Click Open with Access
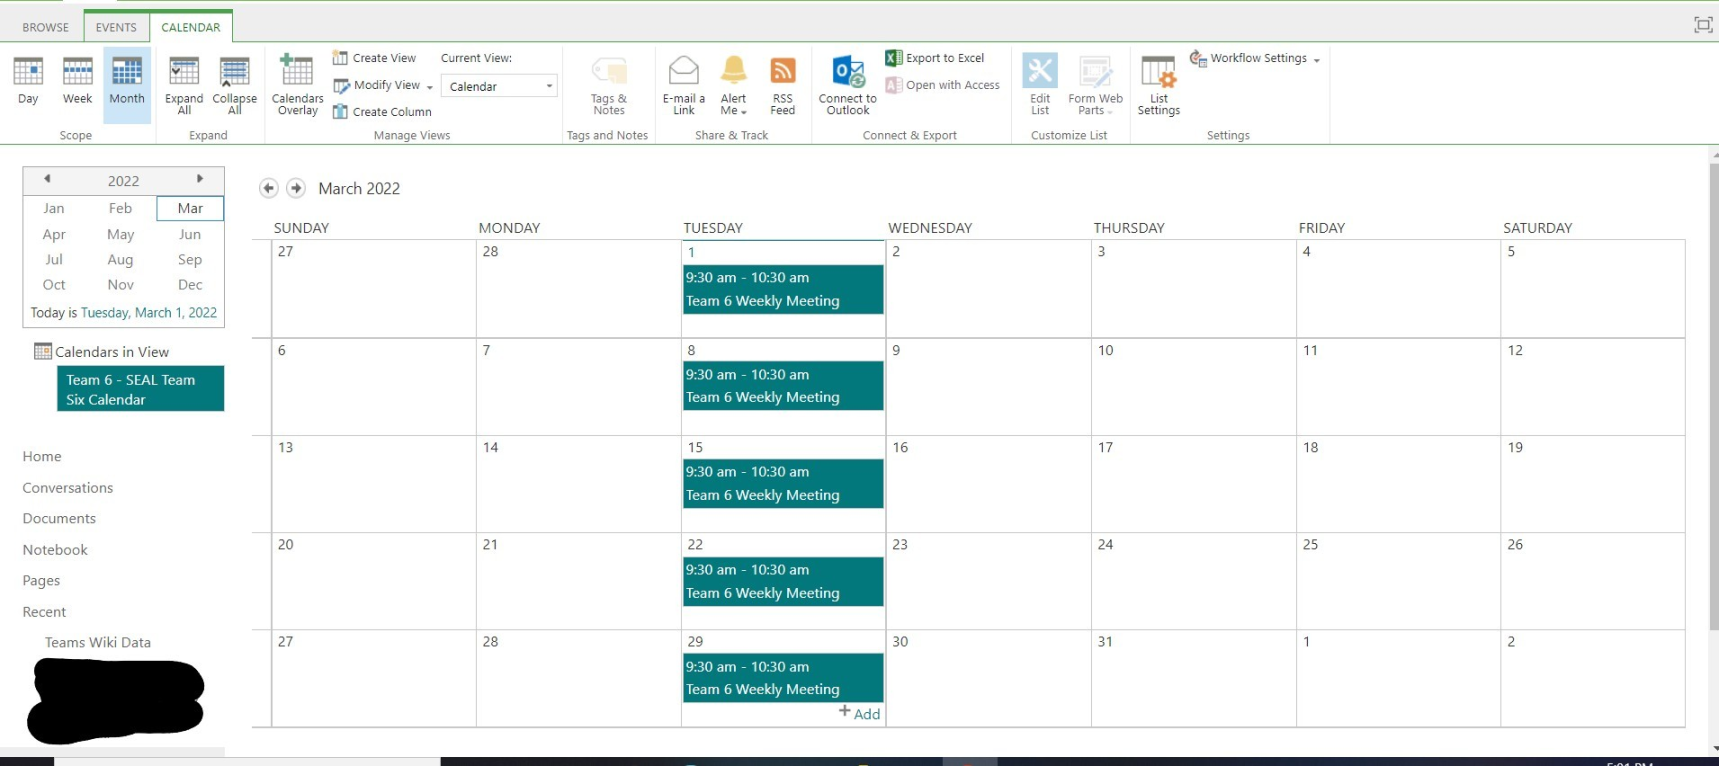 click(x=942, y=85)
